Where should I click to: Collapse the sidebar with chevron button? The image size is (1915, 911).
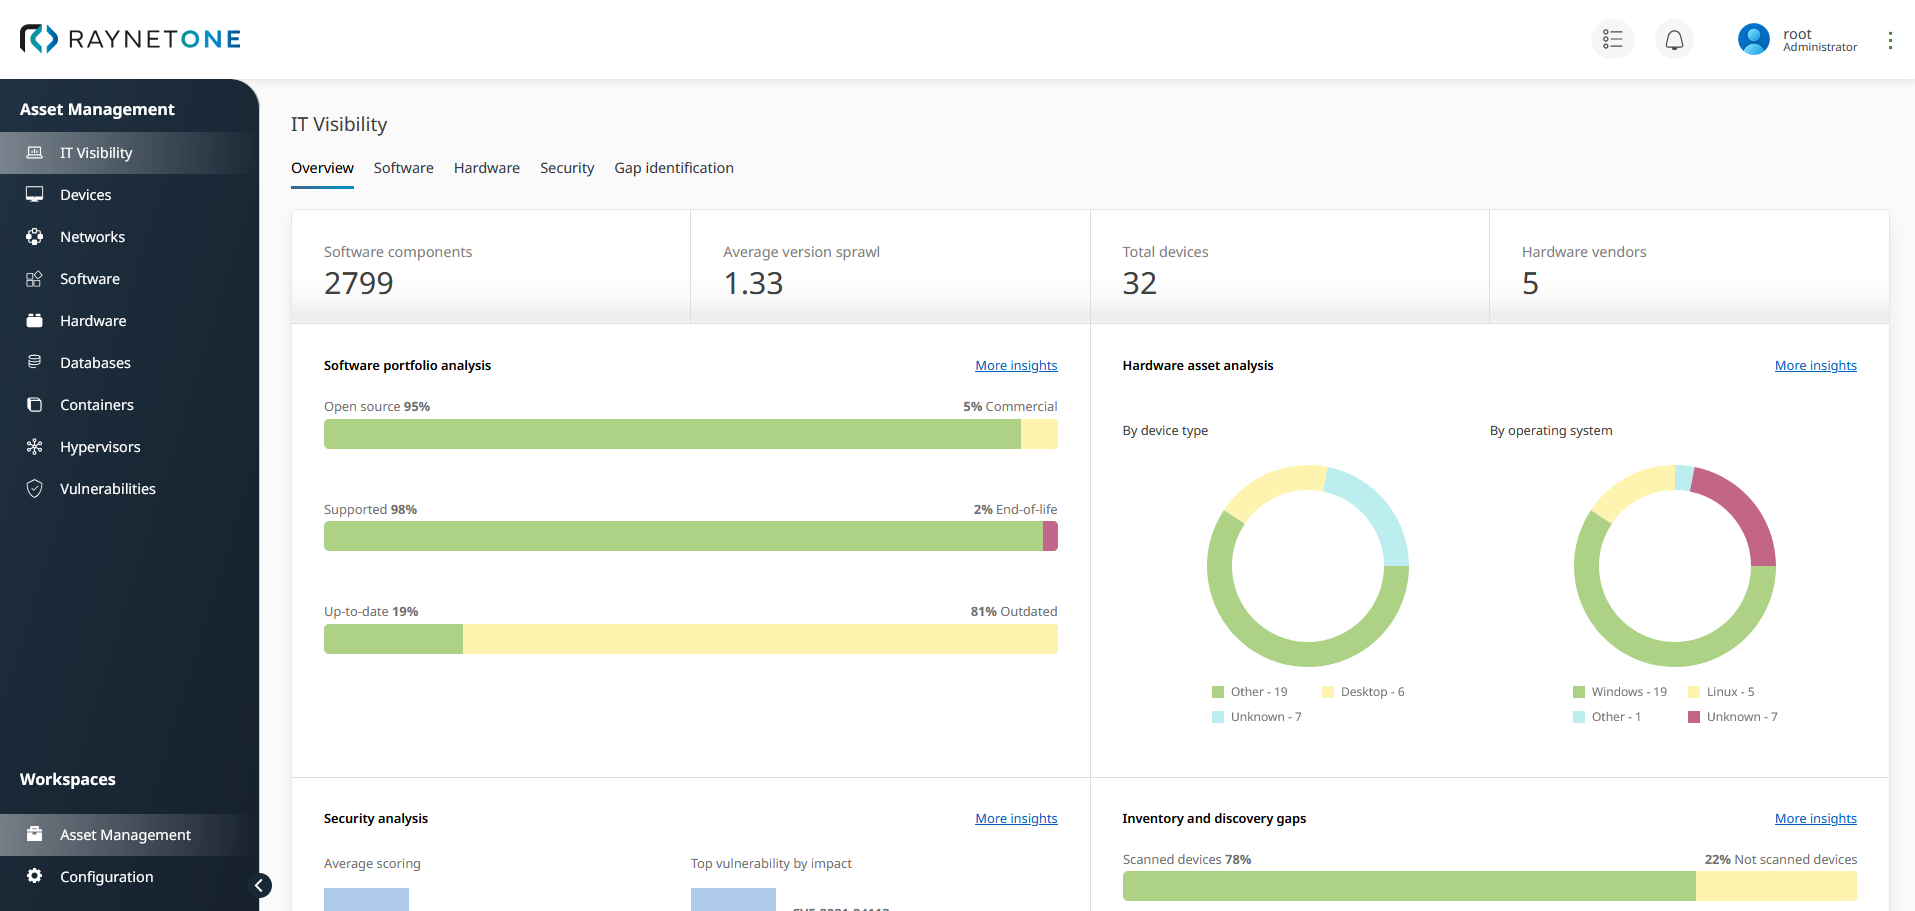(x=259, y=885)
